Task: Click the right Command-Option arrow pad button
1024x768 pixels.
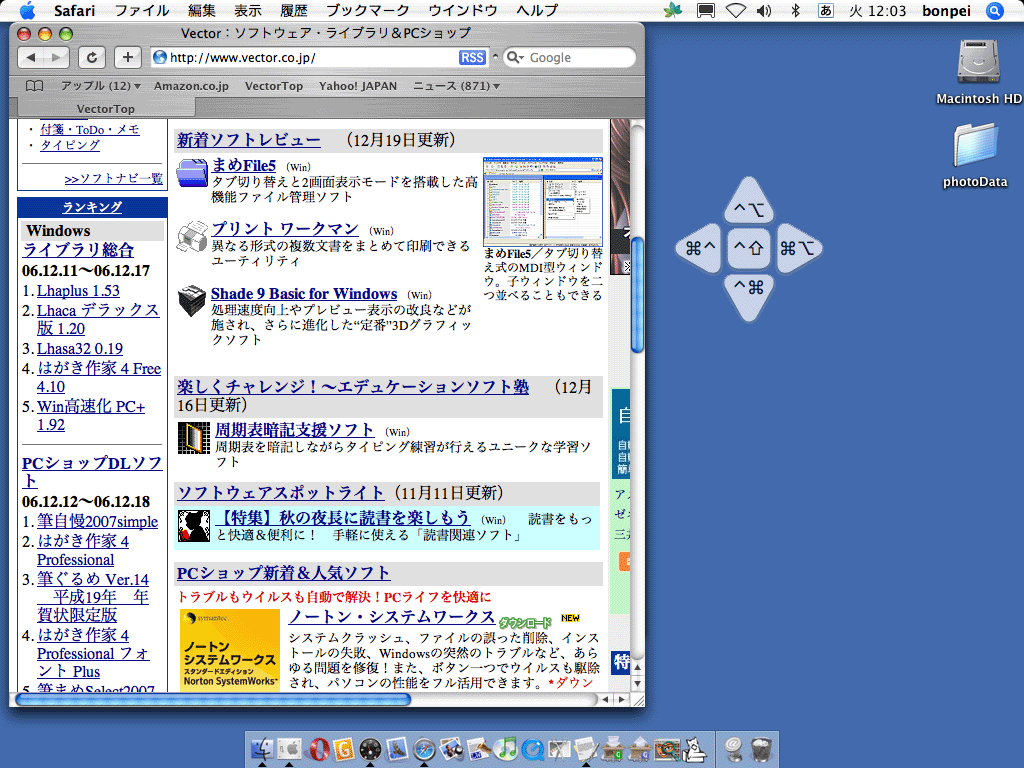Action: pyautogui.click(x=799, y=248)
